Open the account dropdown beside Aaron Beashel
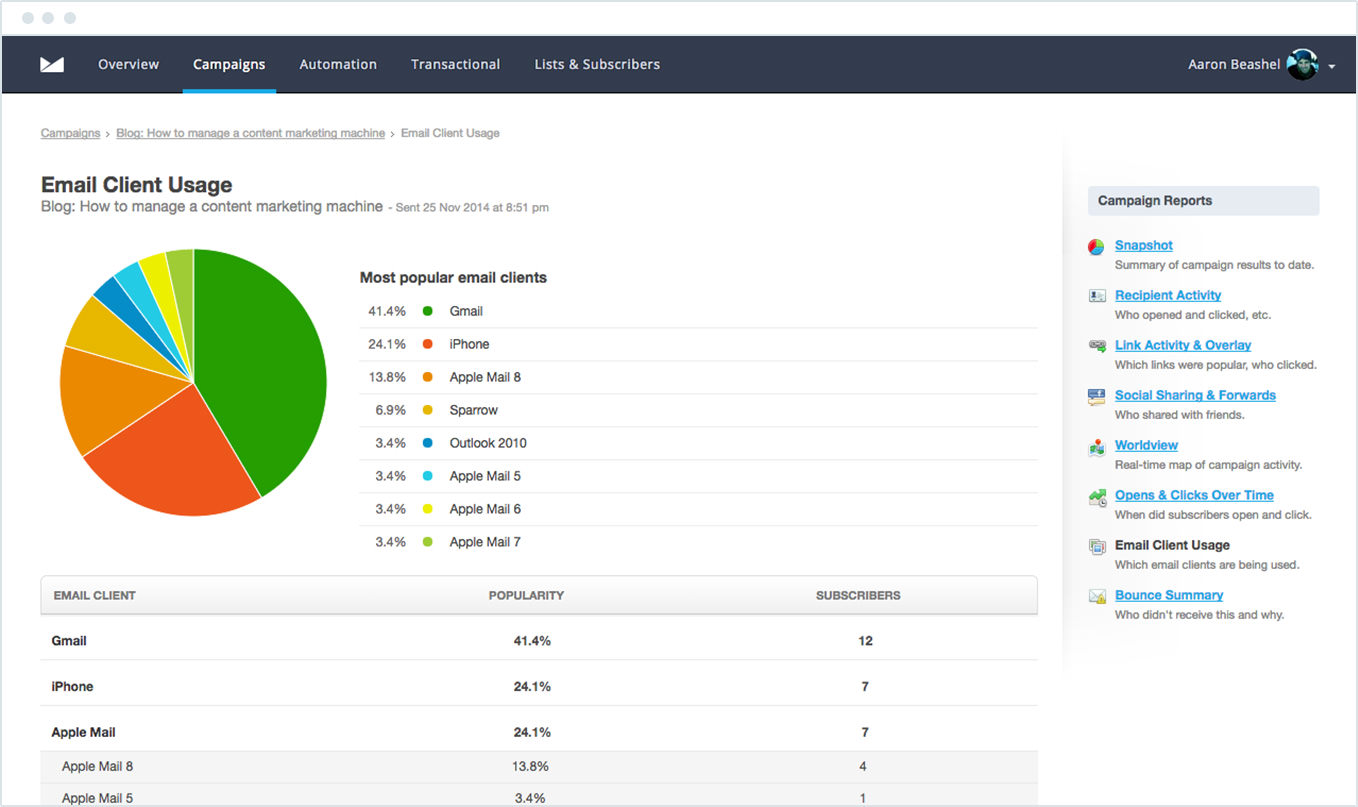The height and width of the screenshot is (807, 1358). coord(1331,66)
